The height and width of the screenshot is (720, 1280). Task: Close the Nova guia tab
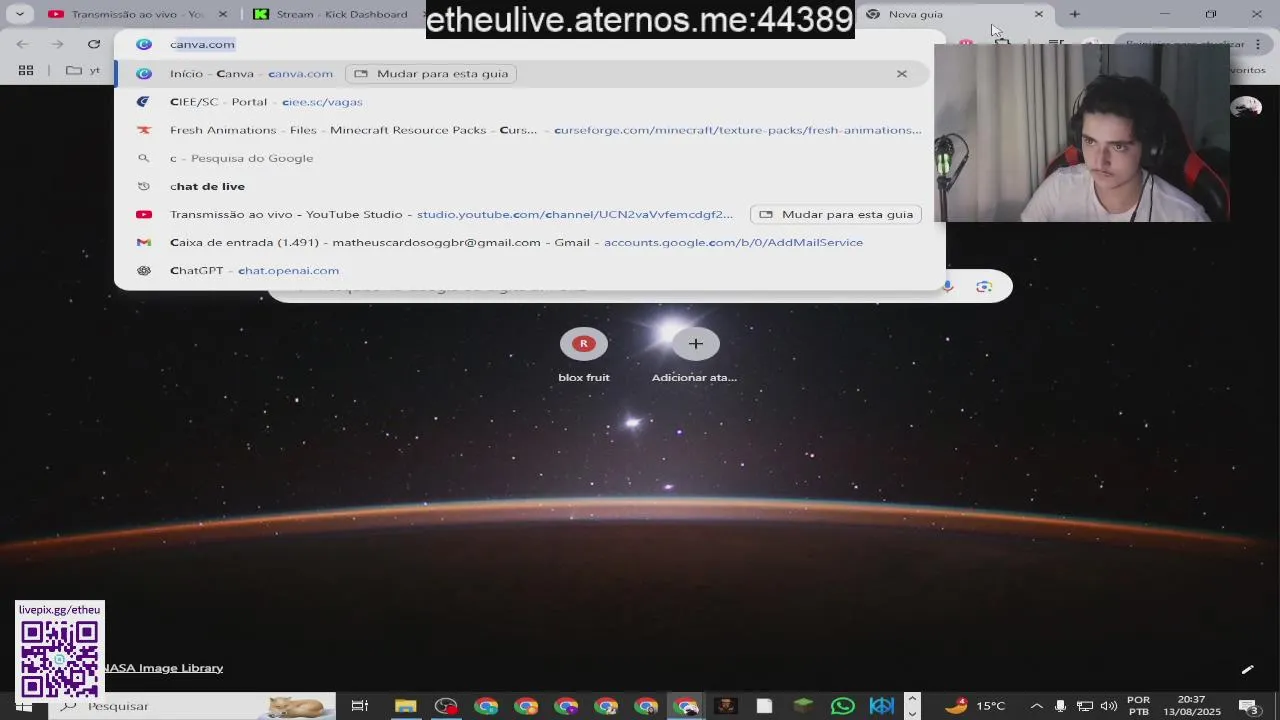pyautogui.click(x=1038, y=14)
